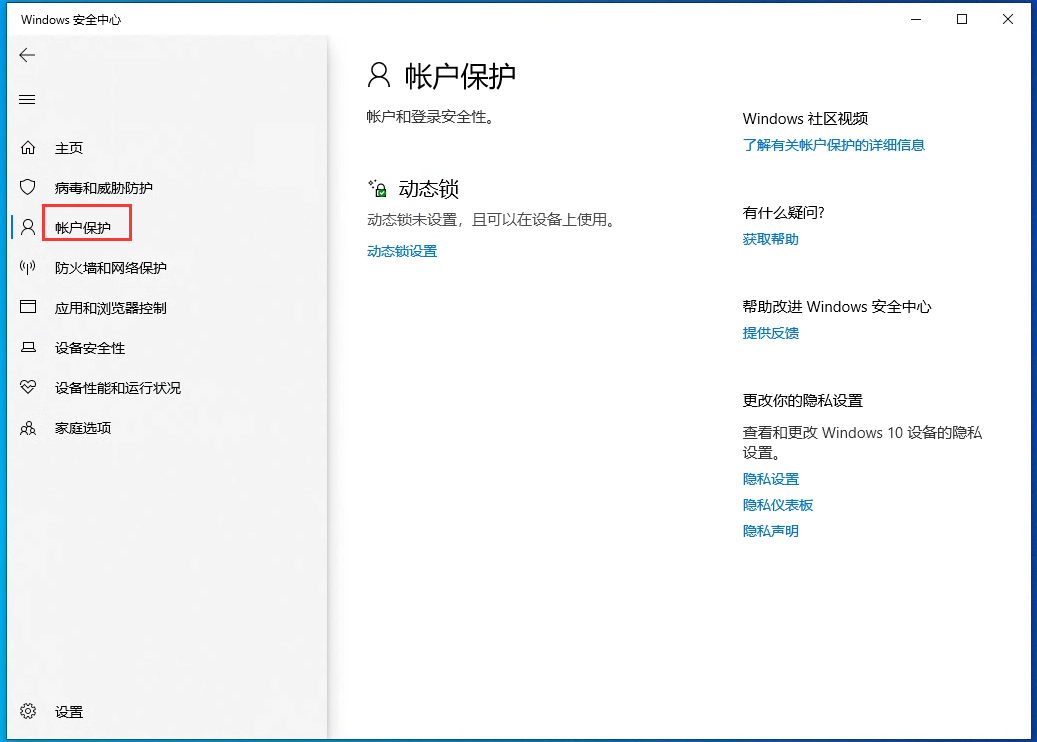Click the back arrow icon
Viewport: 1037px width, 742px height.
coord(27,55)
